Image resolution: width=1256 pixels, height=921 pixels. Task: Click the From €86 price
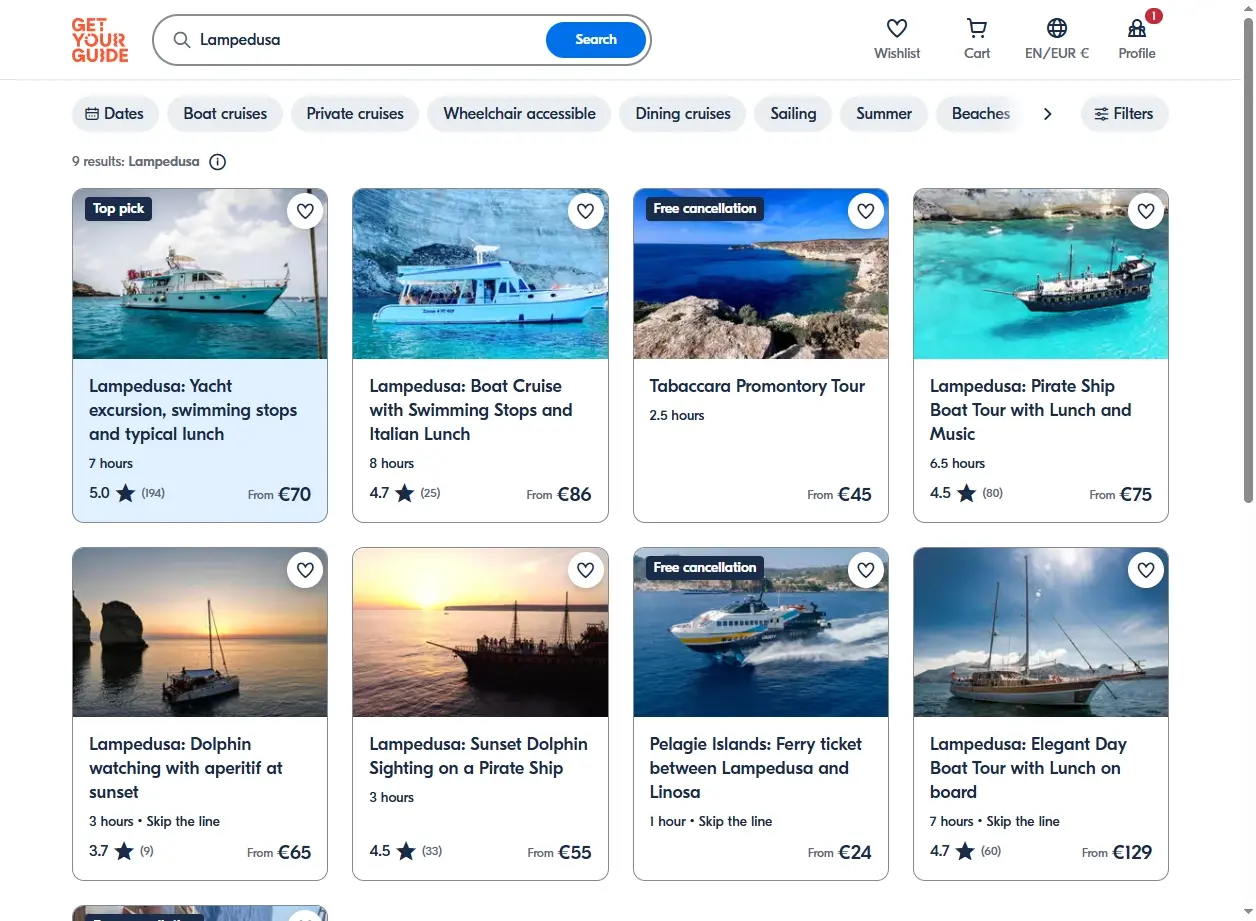(x=559, y=494)
